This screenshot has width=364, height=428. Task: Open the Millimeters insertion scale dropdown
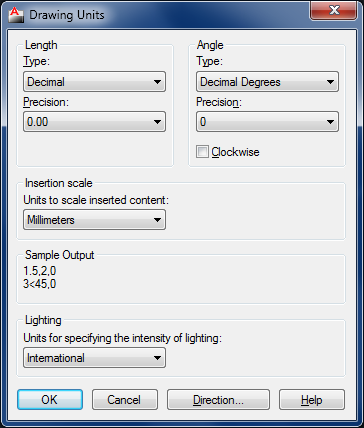pos(94,220)
